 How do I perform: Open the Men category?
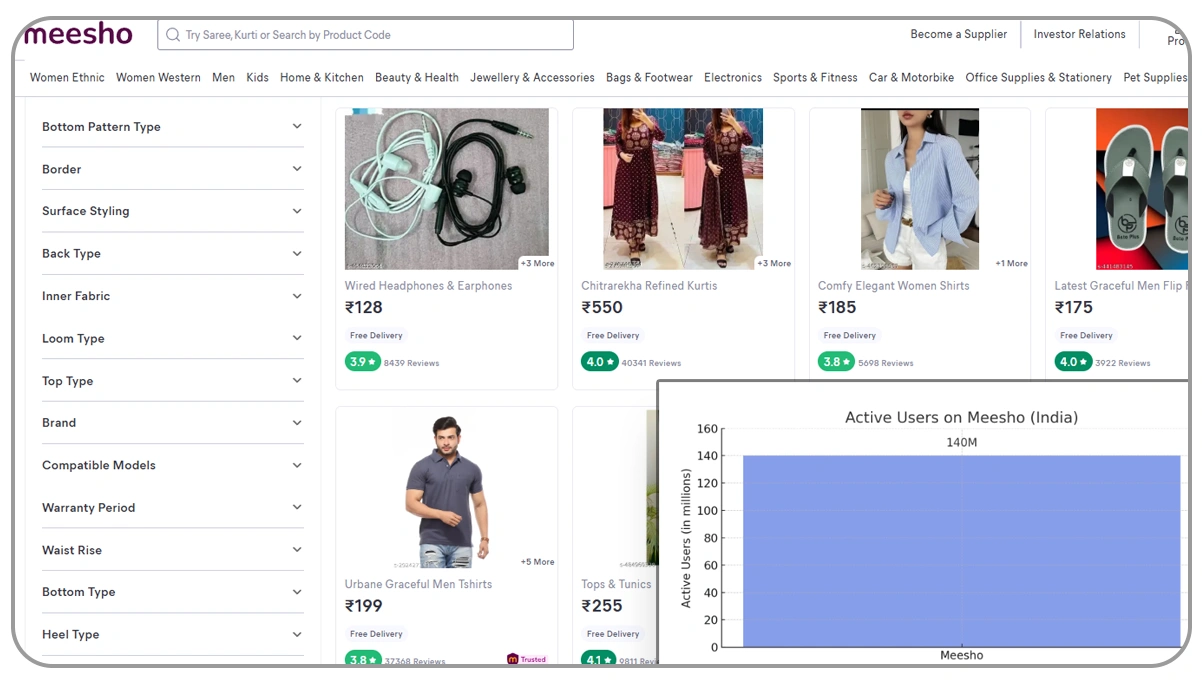(223, 77)
